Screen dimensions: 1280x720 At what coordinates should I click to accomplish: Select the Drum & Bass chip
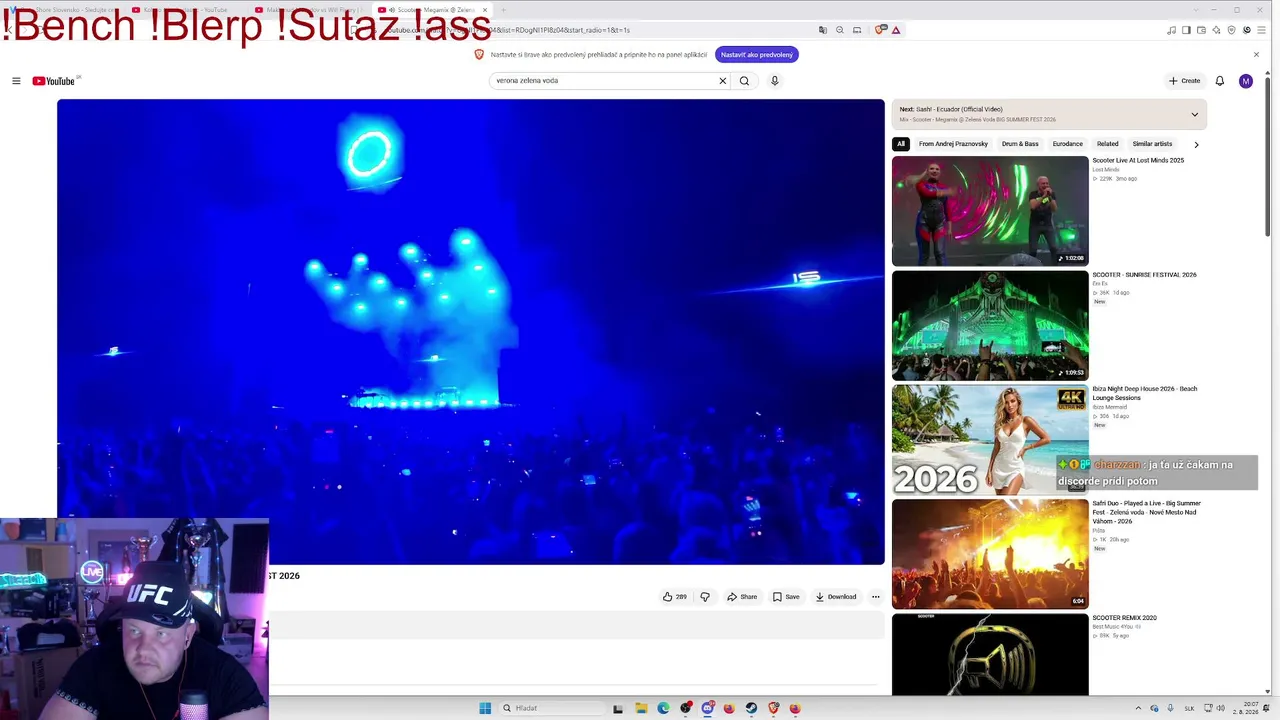[x=1020, y=144]
